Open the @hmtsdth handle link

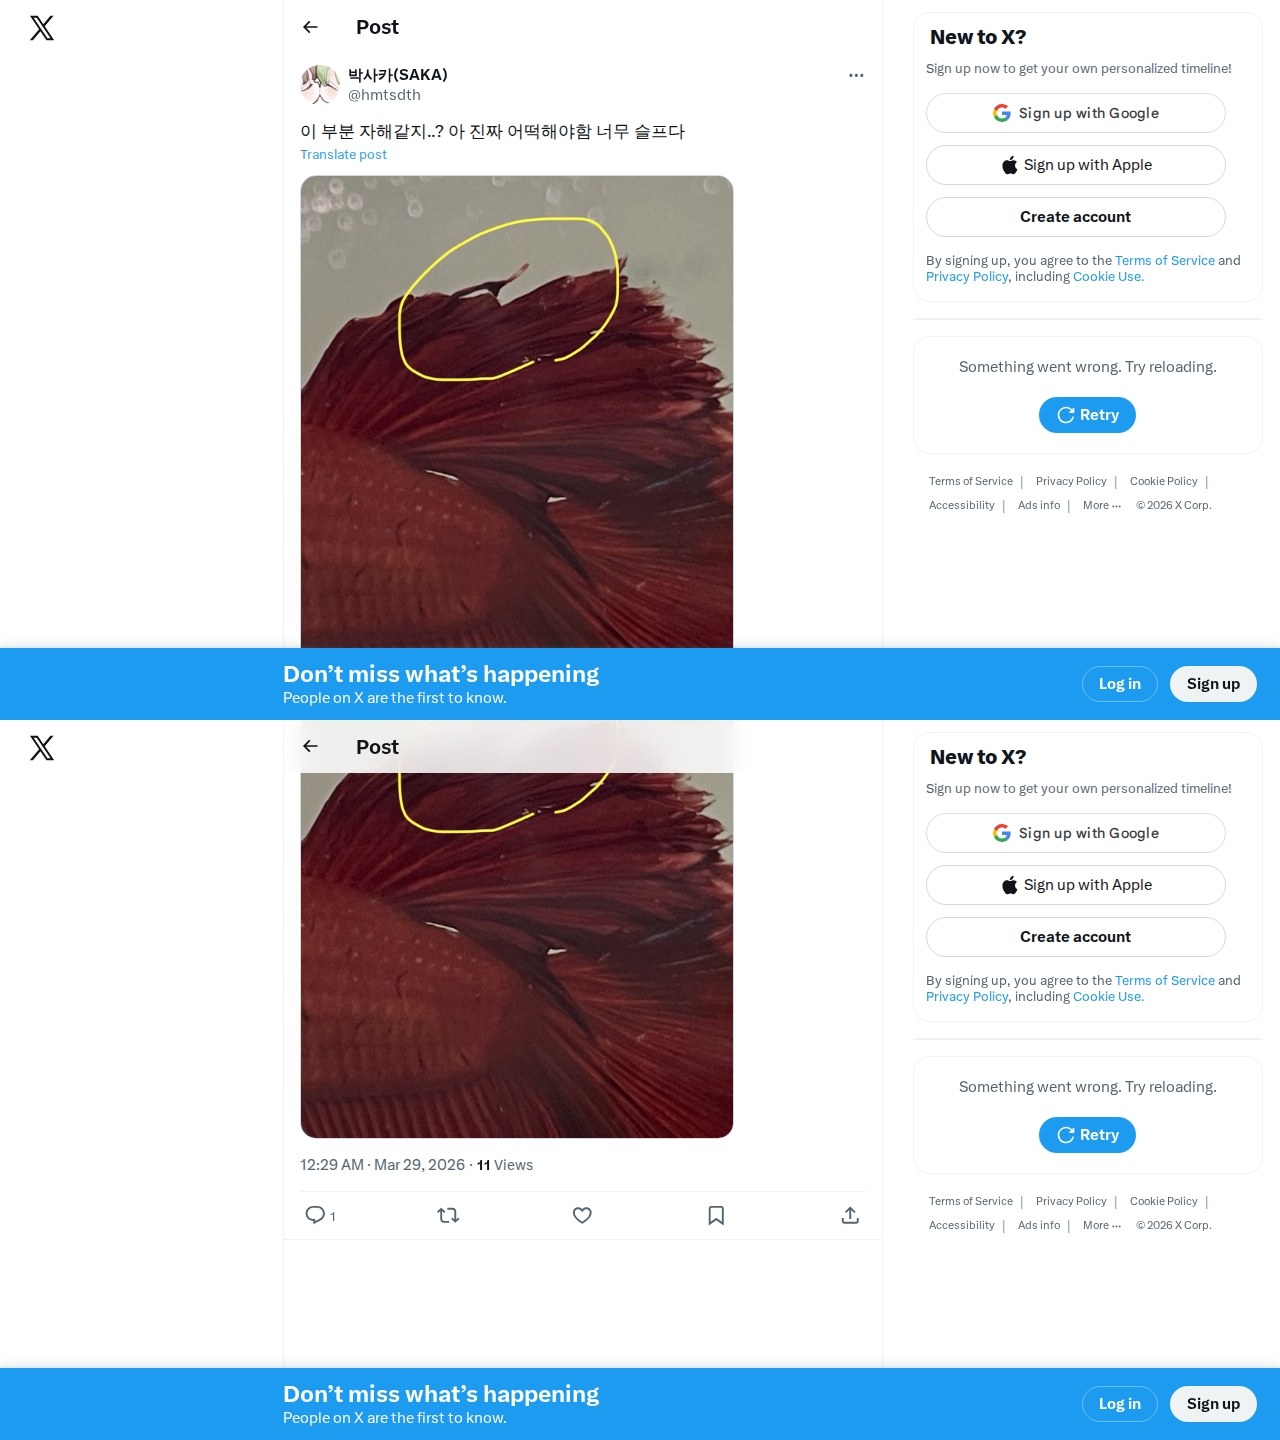(384, 95)
